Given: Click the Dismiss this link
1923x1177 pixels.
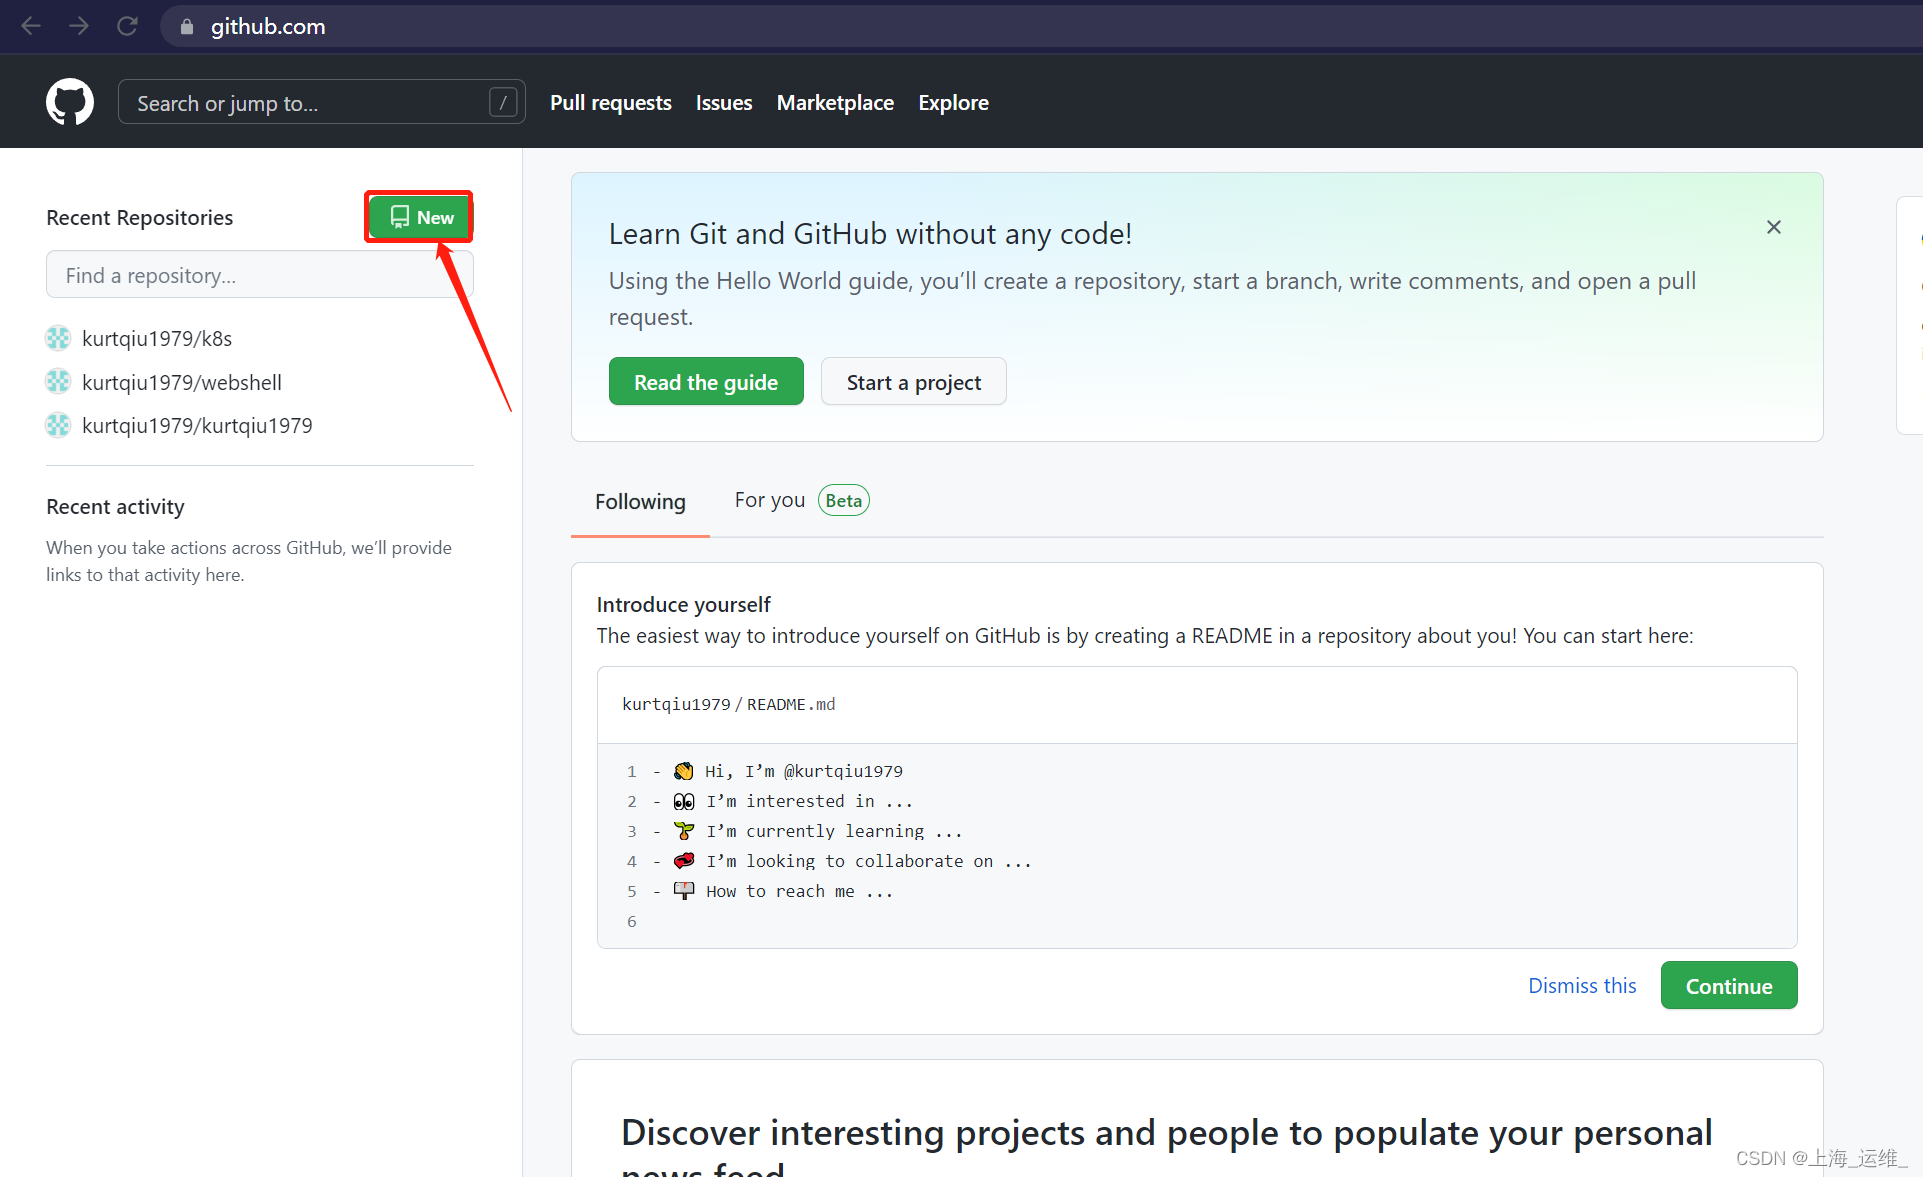Looking at the screenshot, I should click(1581, 986).
